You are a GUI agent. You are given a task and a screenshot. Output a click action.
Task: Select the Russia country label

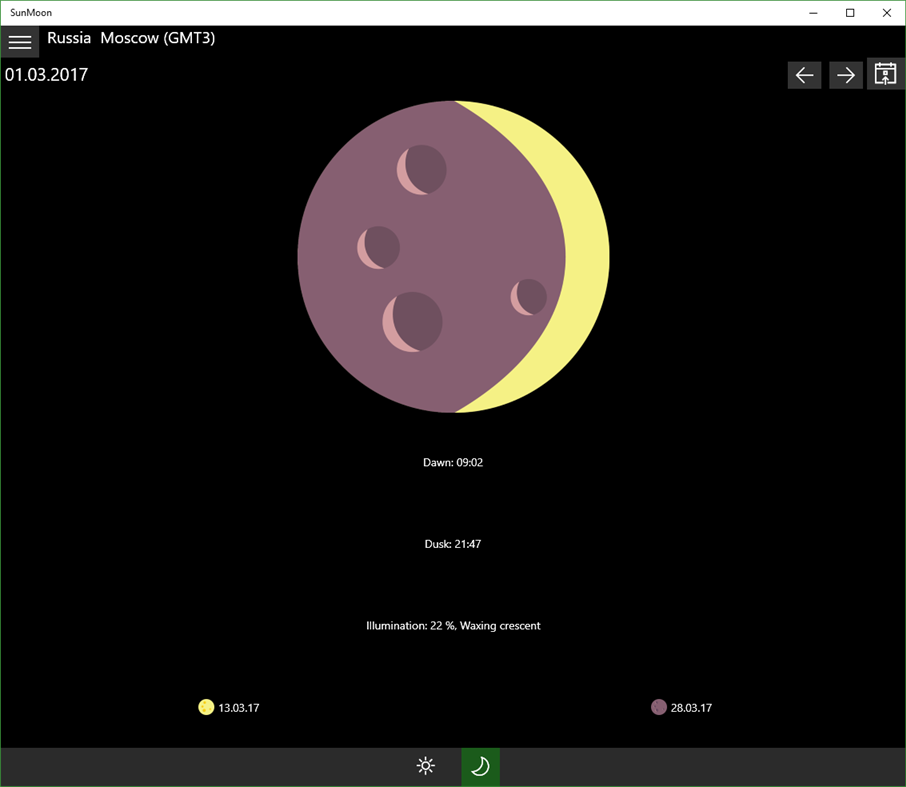68,37
